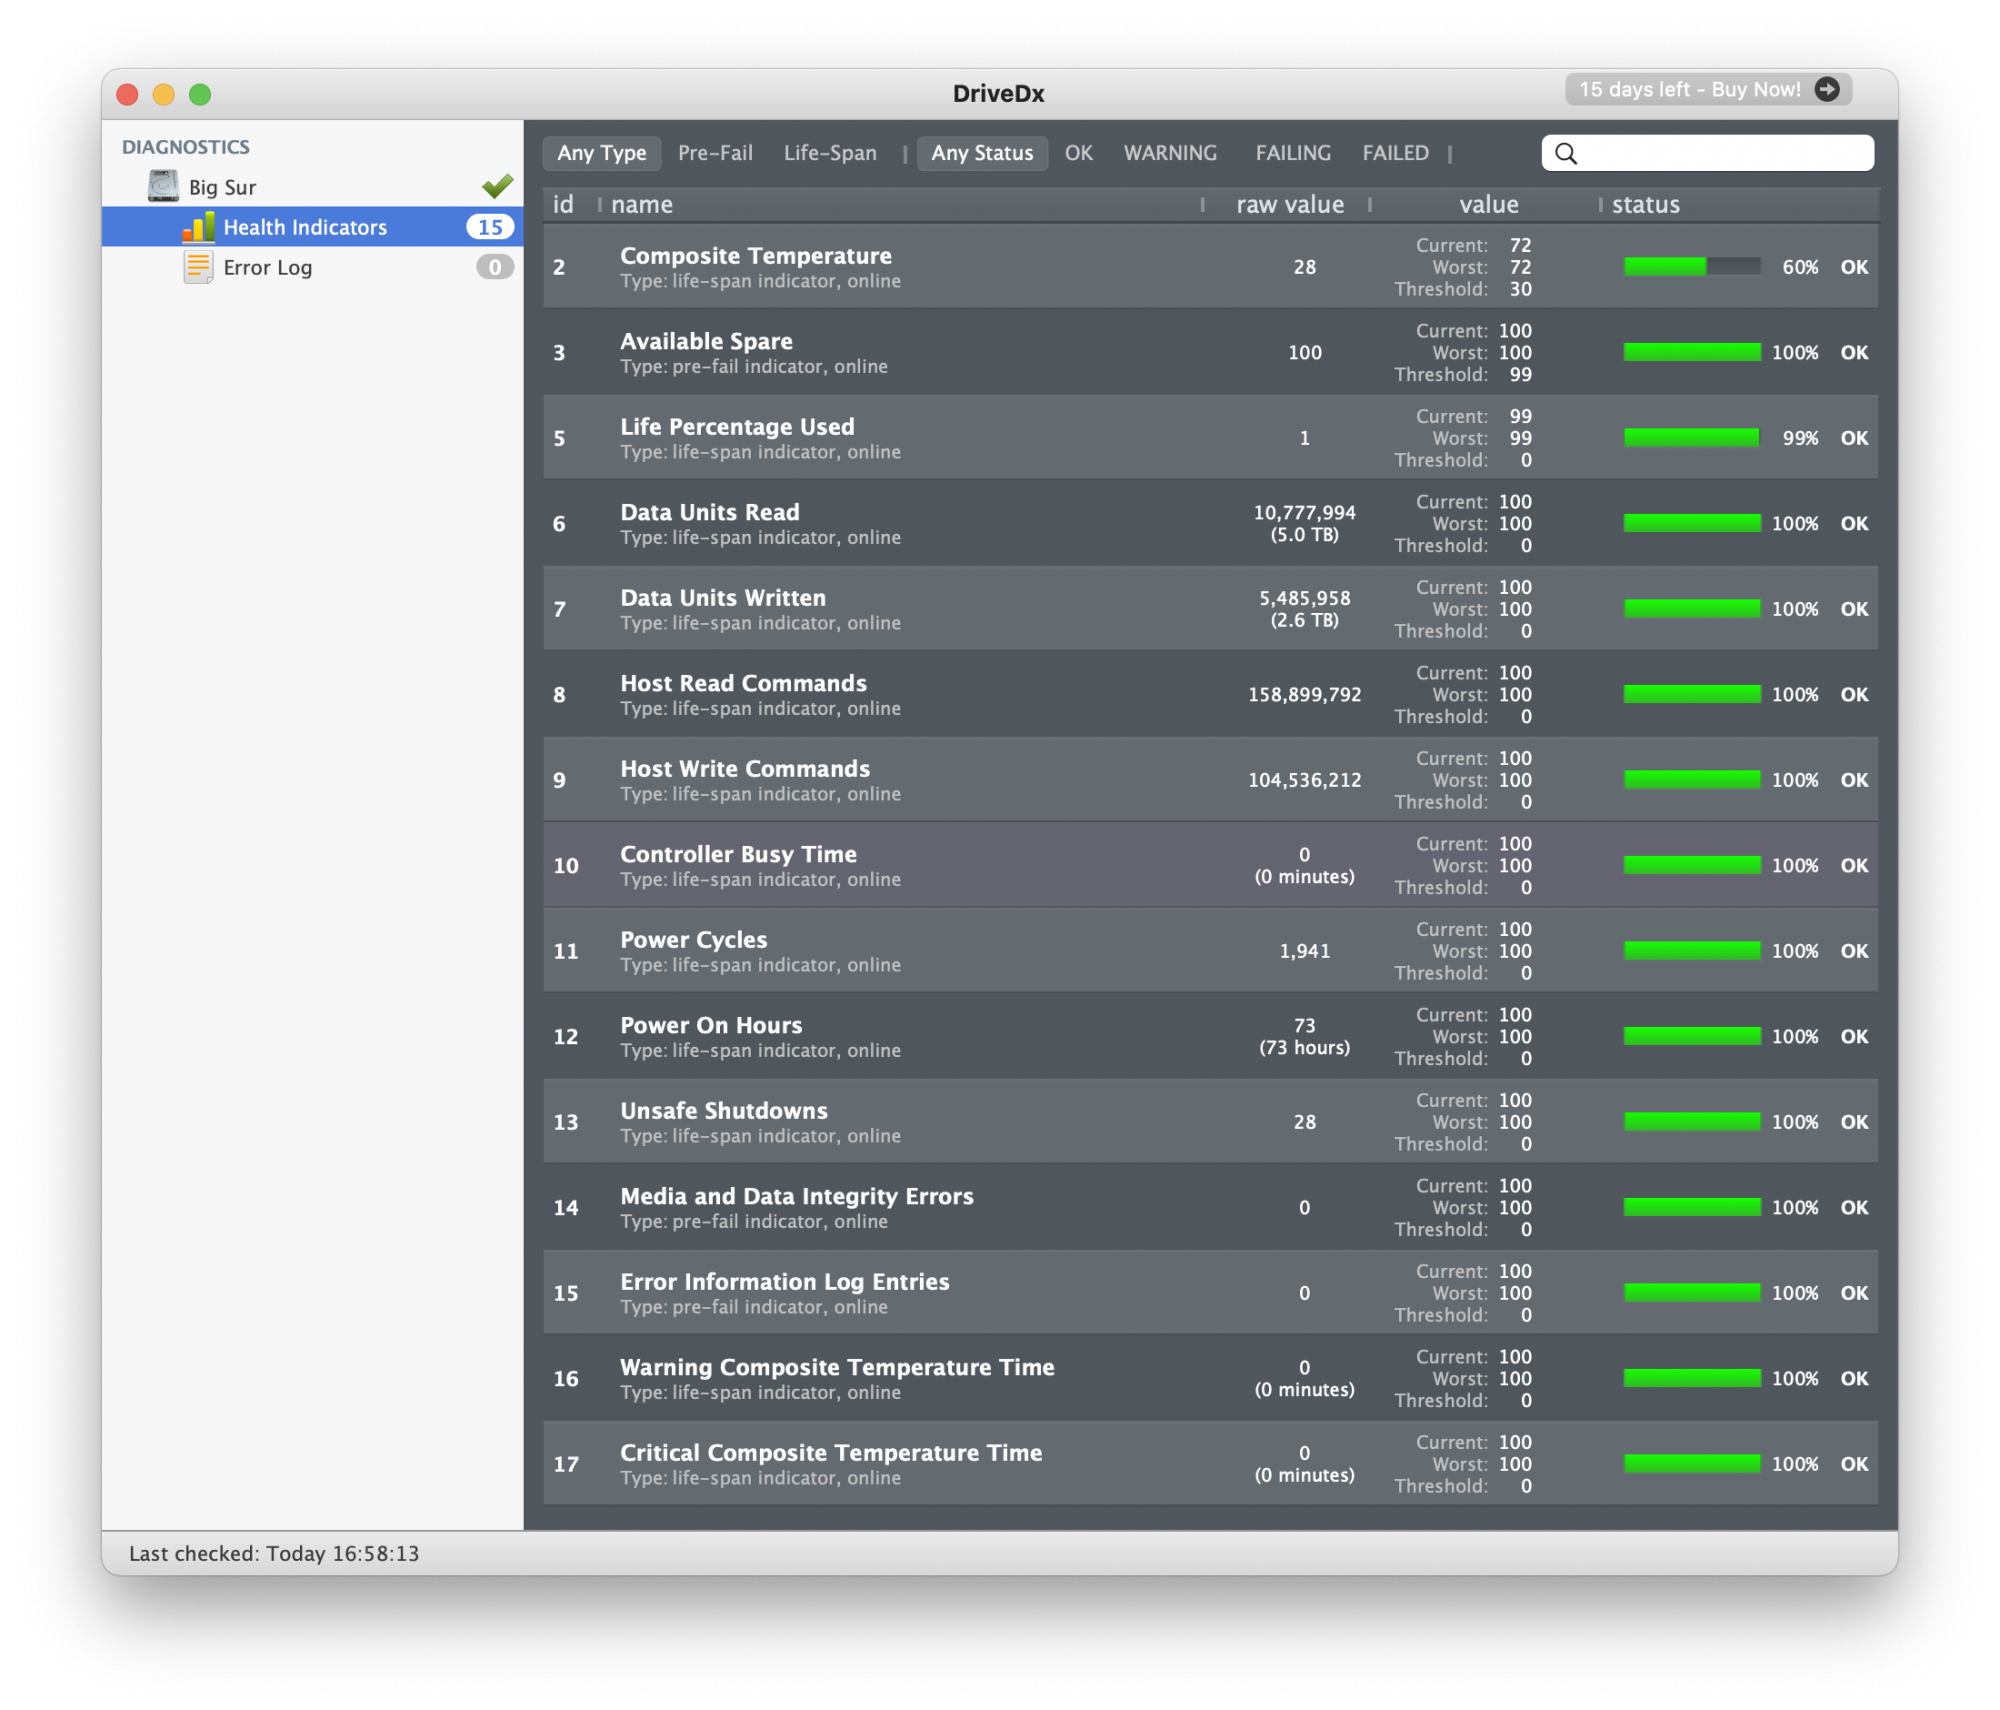2000x1710 pixels.
Task: Sort by the status column header
Action: pyautogui.click(x=1645, y=204)
